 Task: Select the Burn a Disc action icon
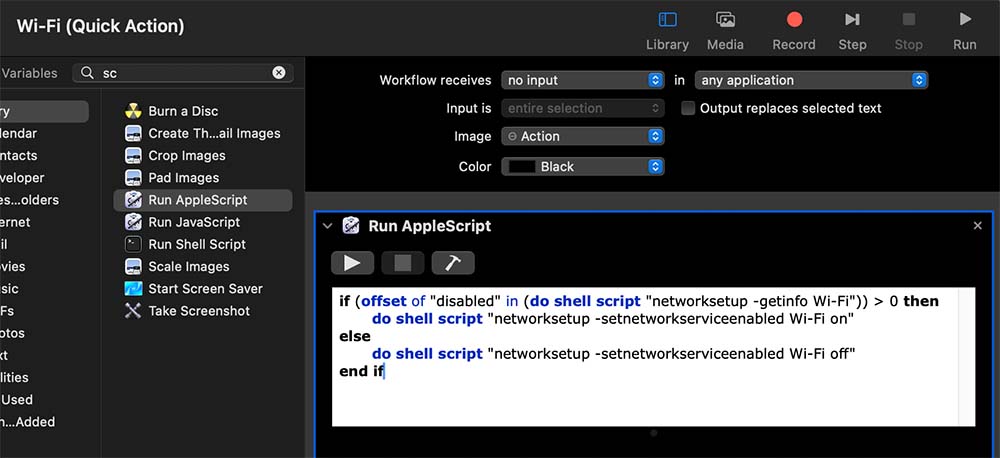tap(133, 111)
